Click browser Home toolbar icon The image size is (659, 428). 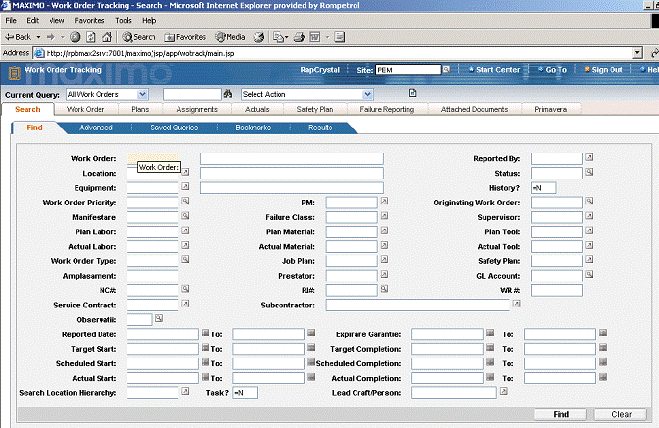(107, 37)
